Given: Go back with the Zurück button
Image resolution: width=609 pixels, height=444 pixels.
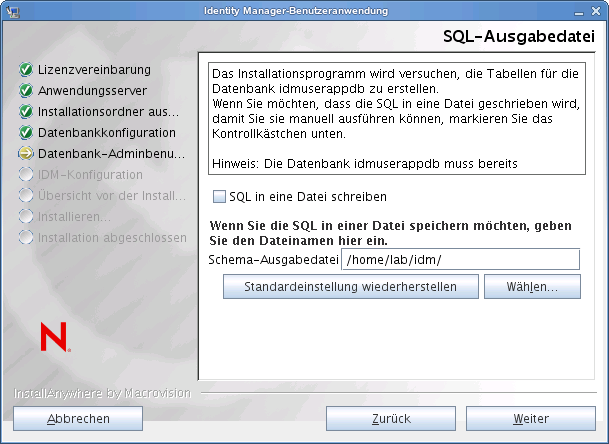Looking at the screenshot, I should (x=391, y=419).
